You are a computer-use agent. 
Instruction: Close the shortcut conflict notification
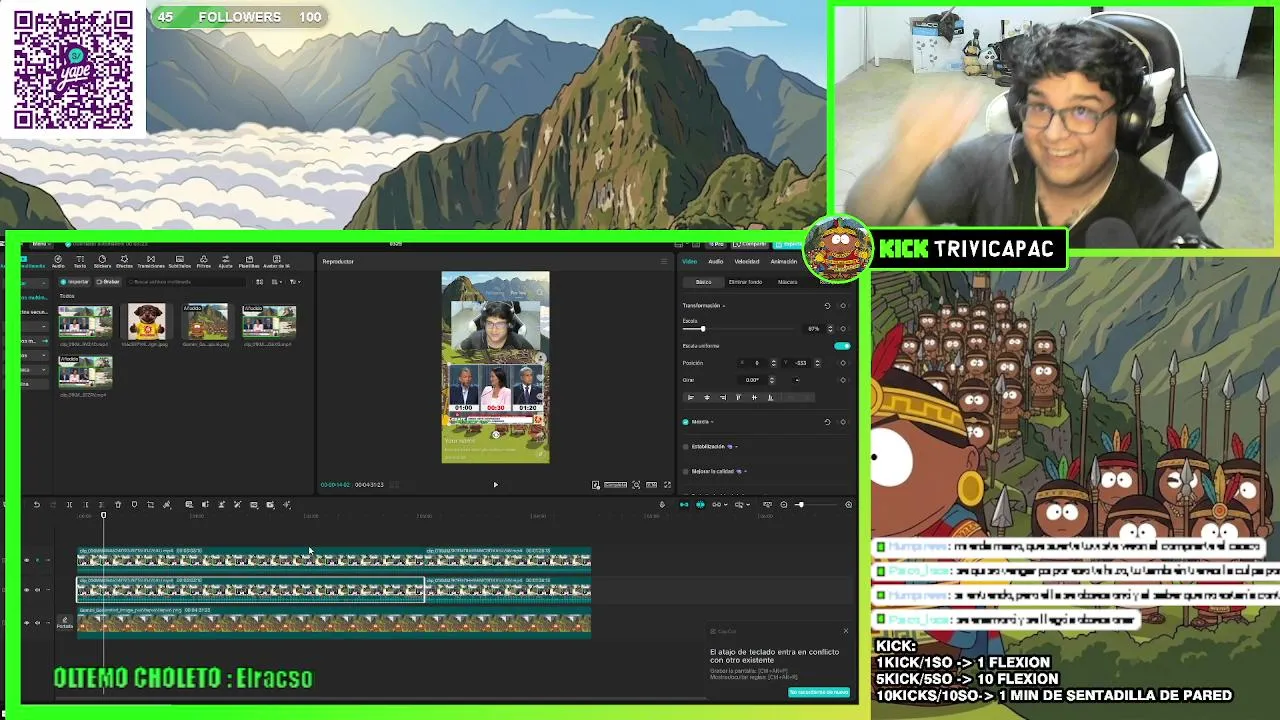pos(845,631)
